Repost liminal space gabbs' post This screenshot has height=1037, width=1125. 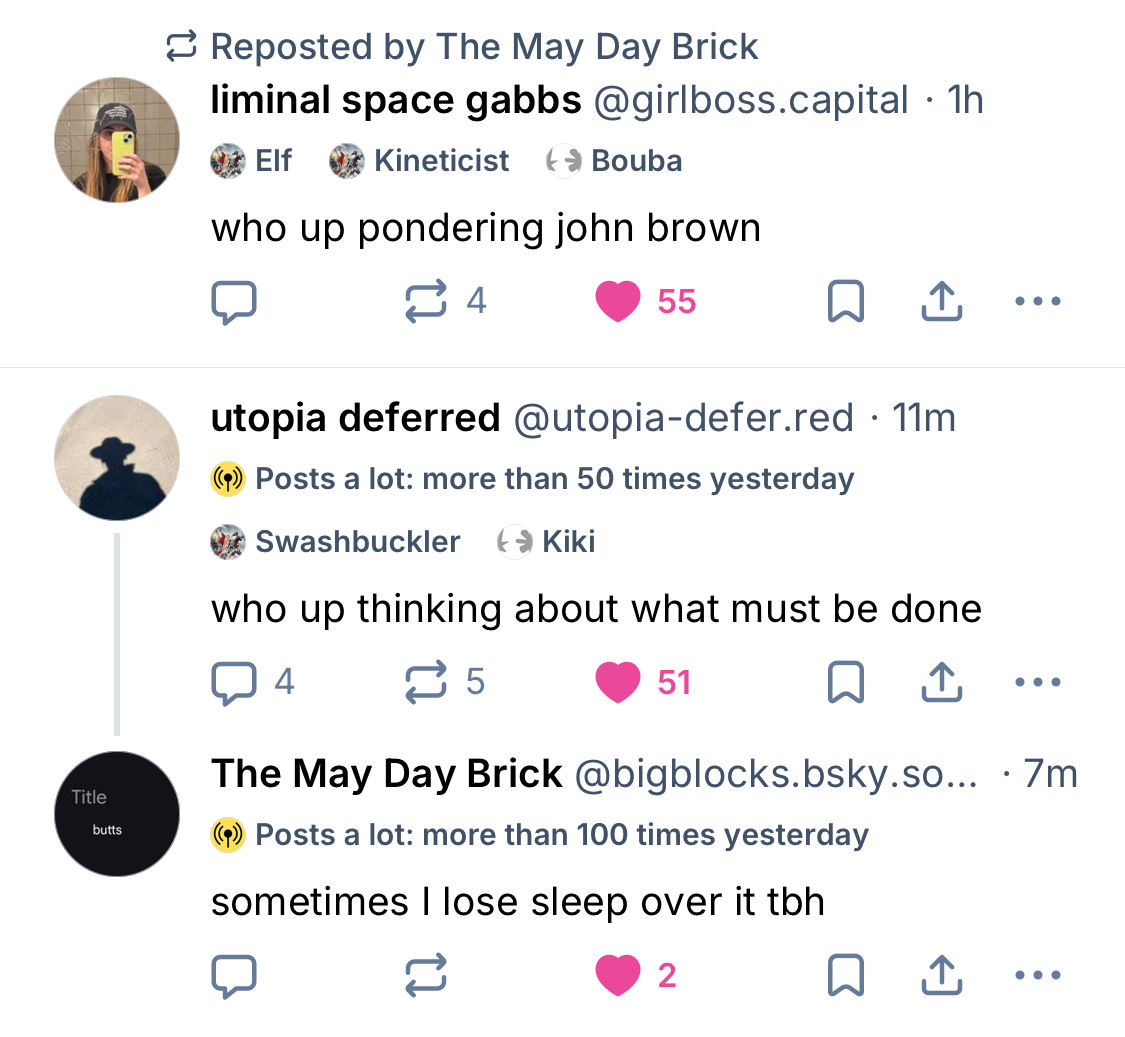[426, 301]
